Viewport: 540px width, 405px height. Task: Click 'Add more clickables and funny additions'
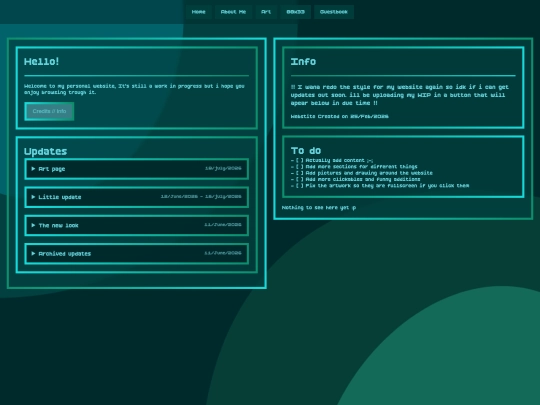pos(355,179)
